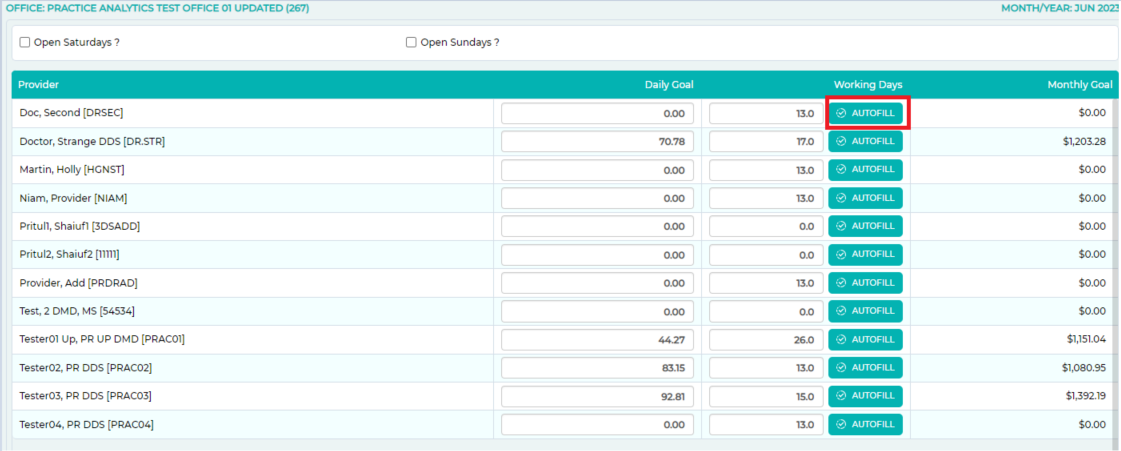Toggle the Open Sundays checkbox

[x=411, y=42]
